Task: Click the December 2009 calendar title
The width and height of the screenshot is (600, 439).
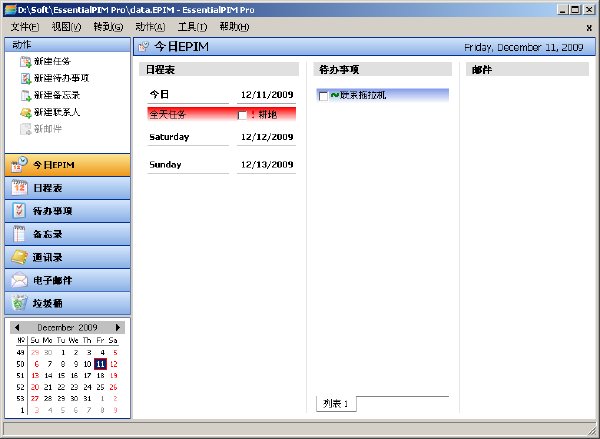Action: click(x=67, y=328)
